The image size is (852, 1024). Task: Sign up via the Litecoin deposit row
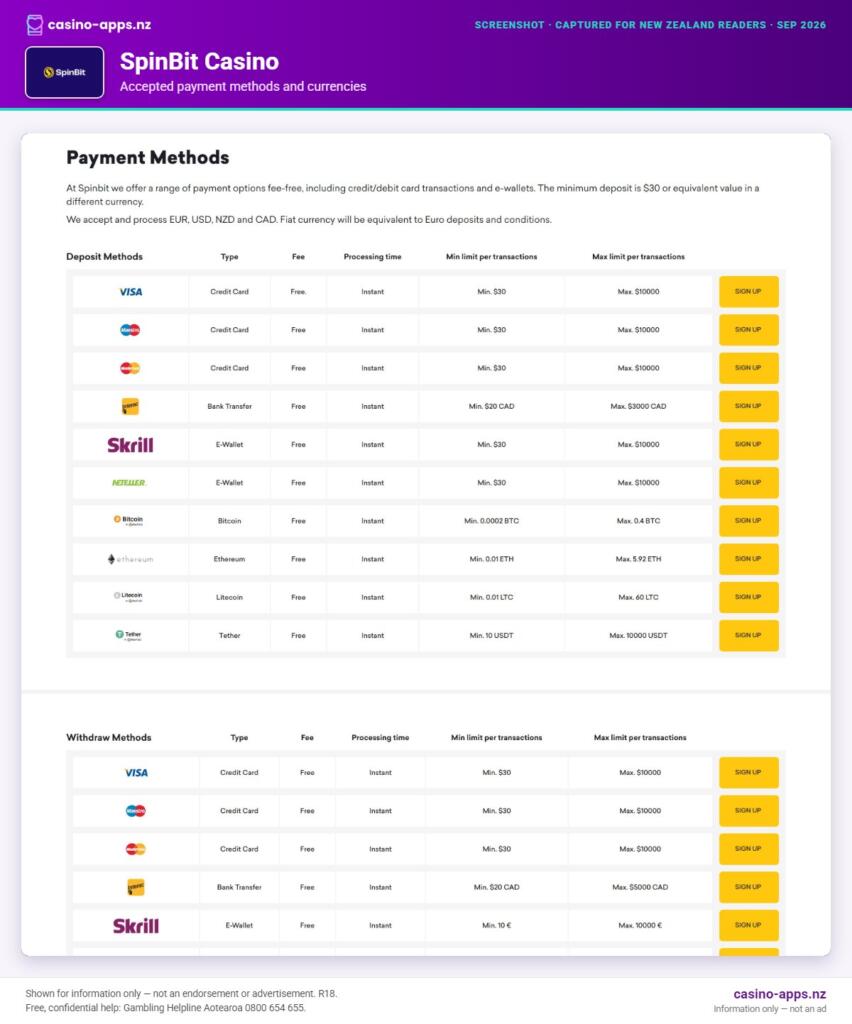point(749,597)
